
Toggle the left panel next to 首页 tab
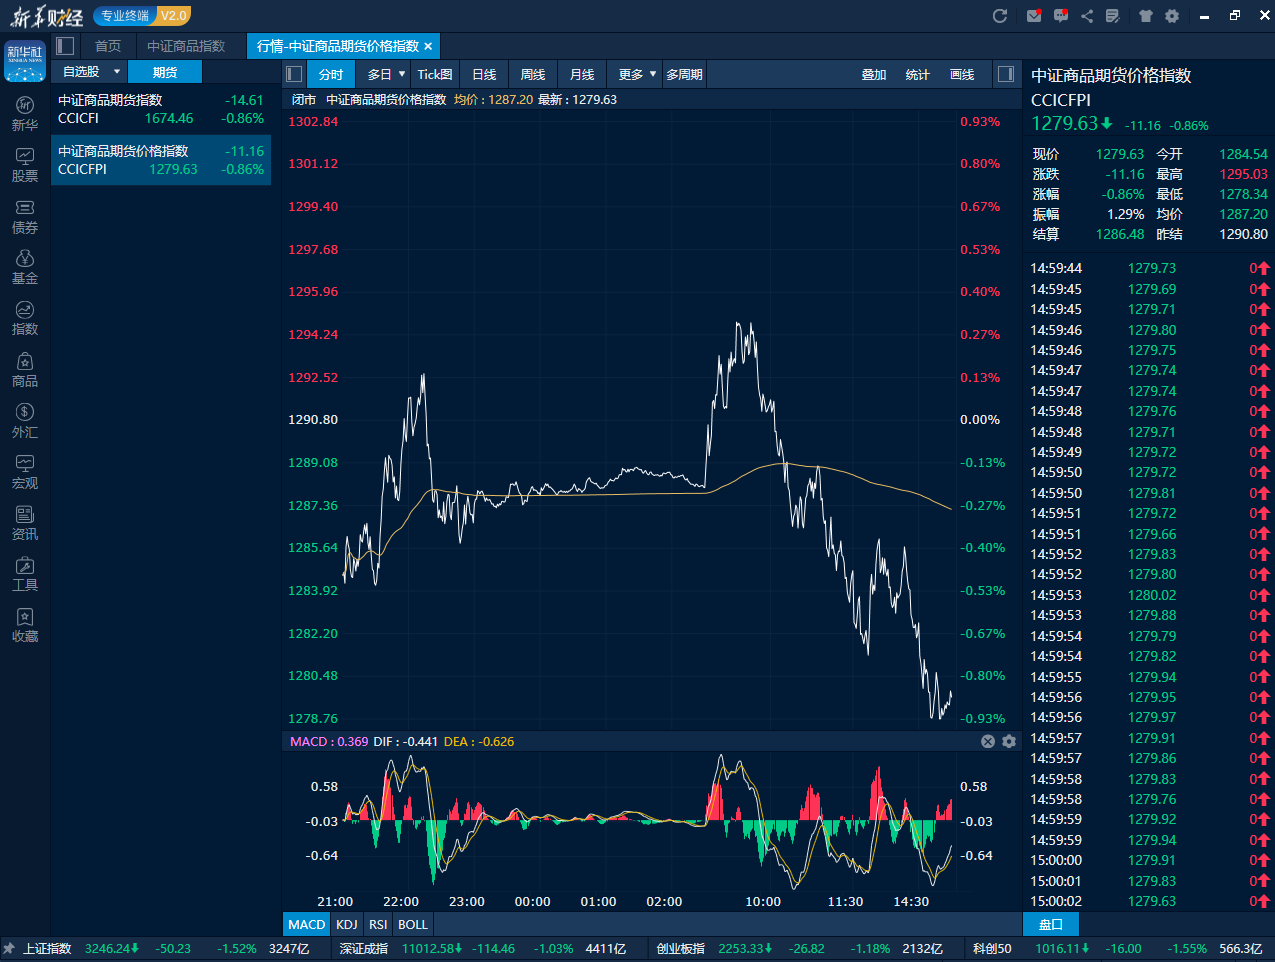[x=66, y=46]
